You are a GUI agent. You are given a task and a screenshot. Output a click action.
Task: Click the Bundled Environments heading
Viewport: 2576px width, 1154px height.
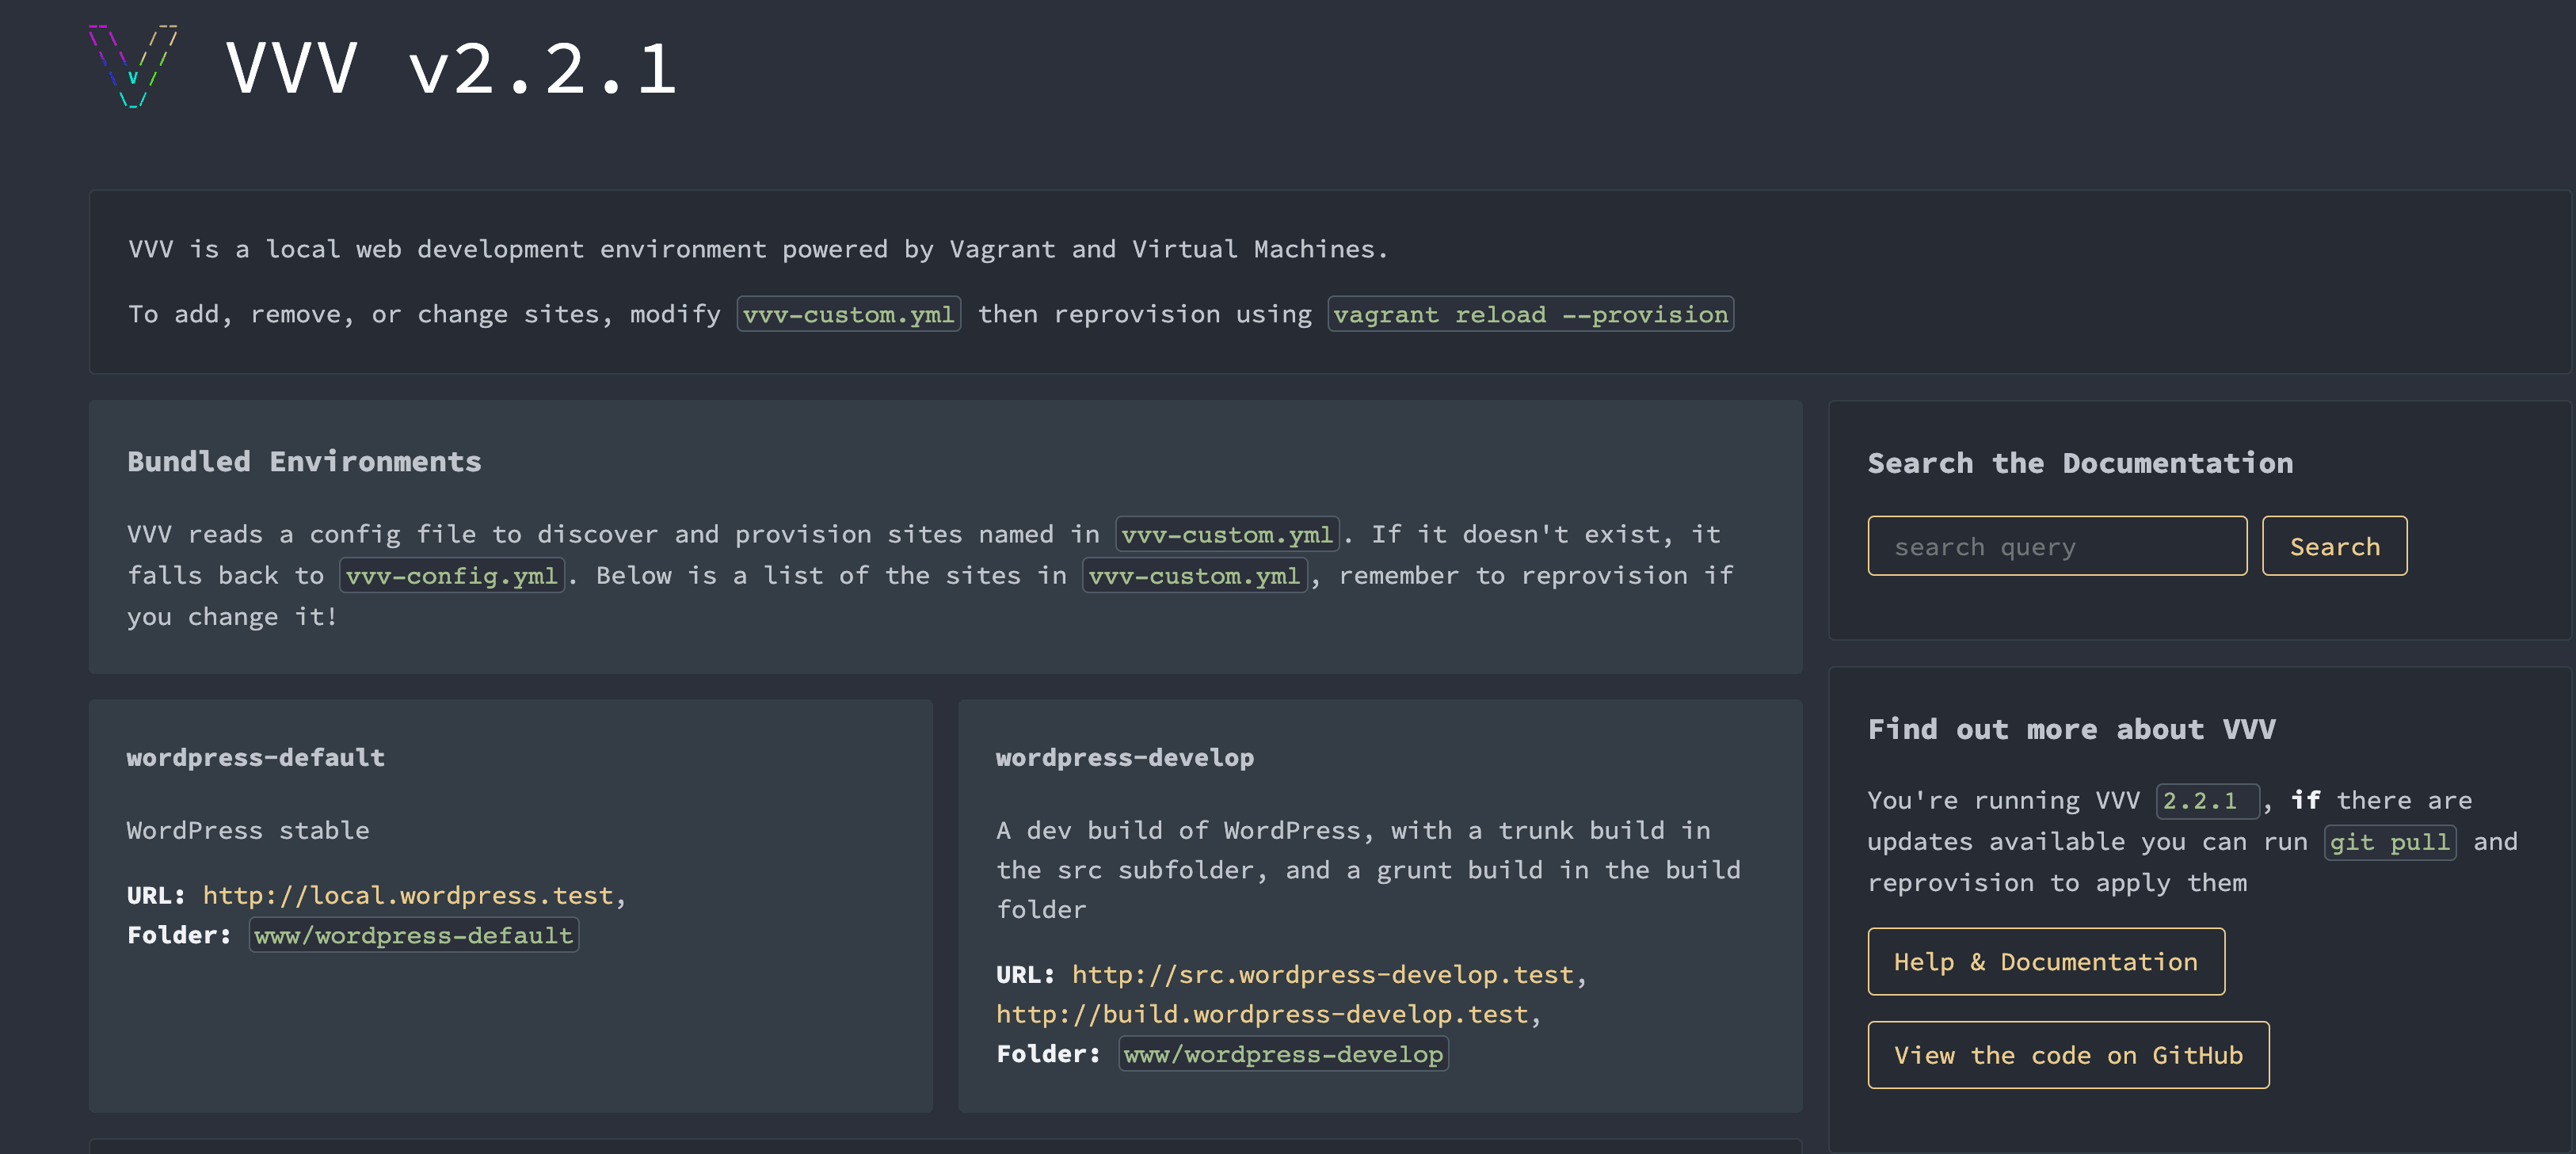(x=303, y=461)
